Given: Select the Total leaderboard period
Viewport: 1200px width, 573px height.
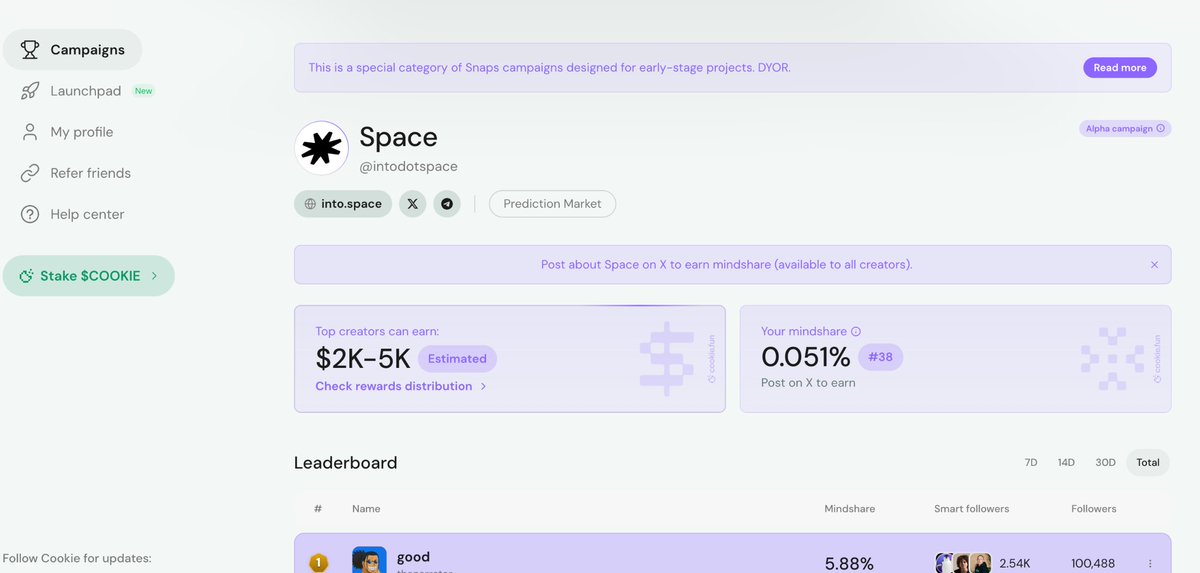Looking at the screenshot, I should tap(1148, 463).
